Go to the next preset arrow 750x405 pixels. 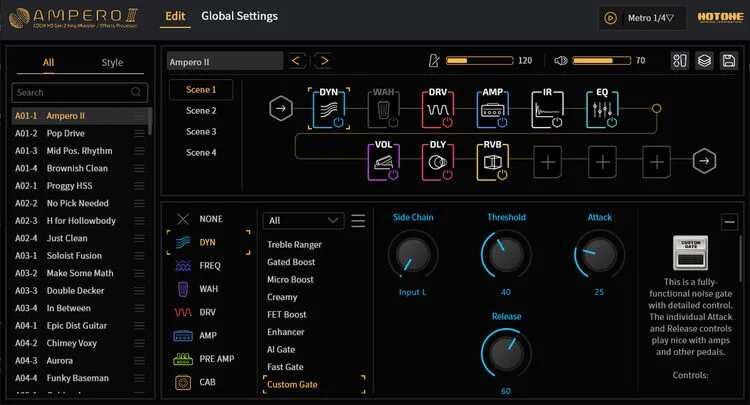pyautogui.click(x=323, y=61)
